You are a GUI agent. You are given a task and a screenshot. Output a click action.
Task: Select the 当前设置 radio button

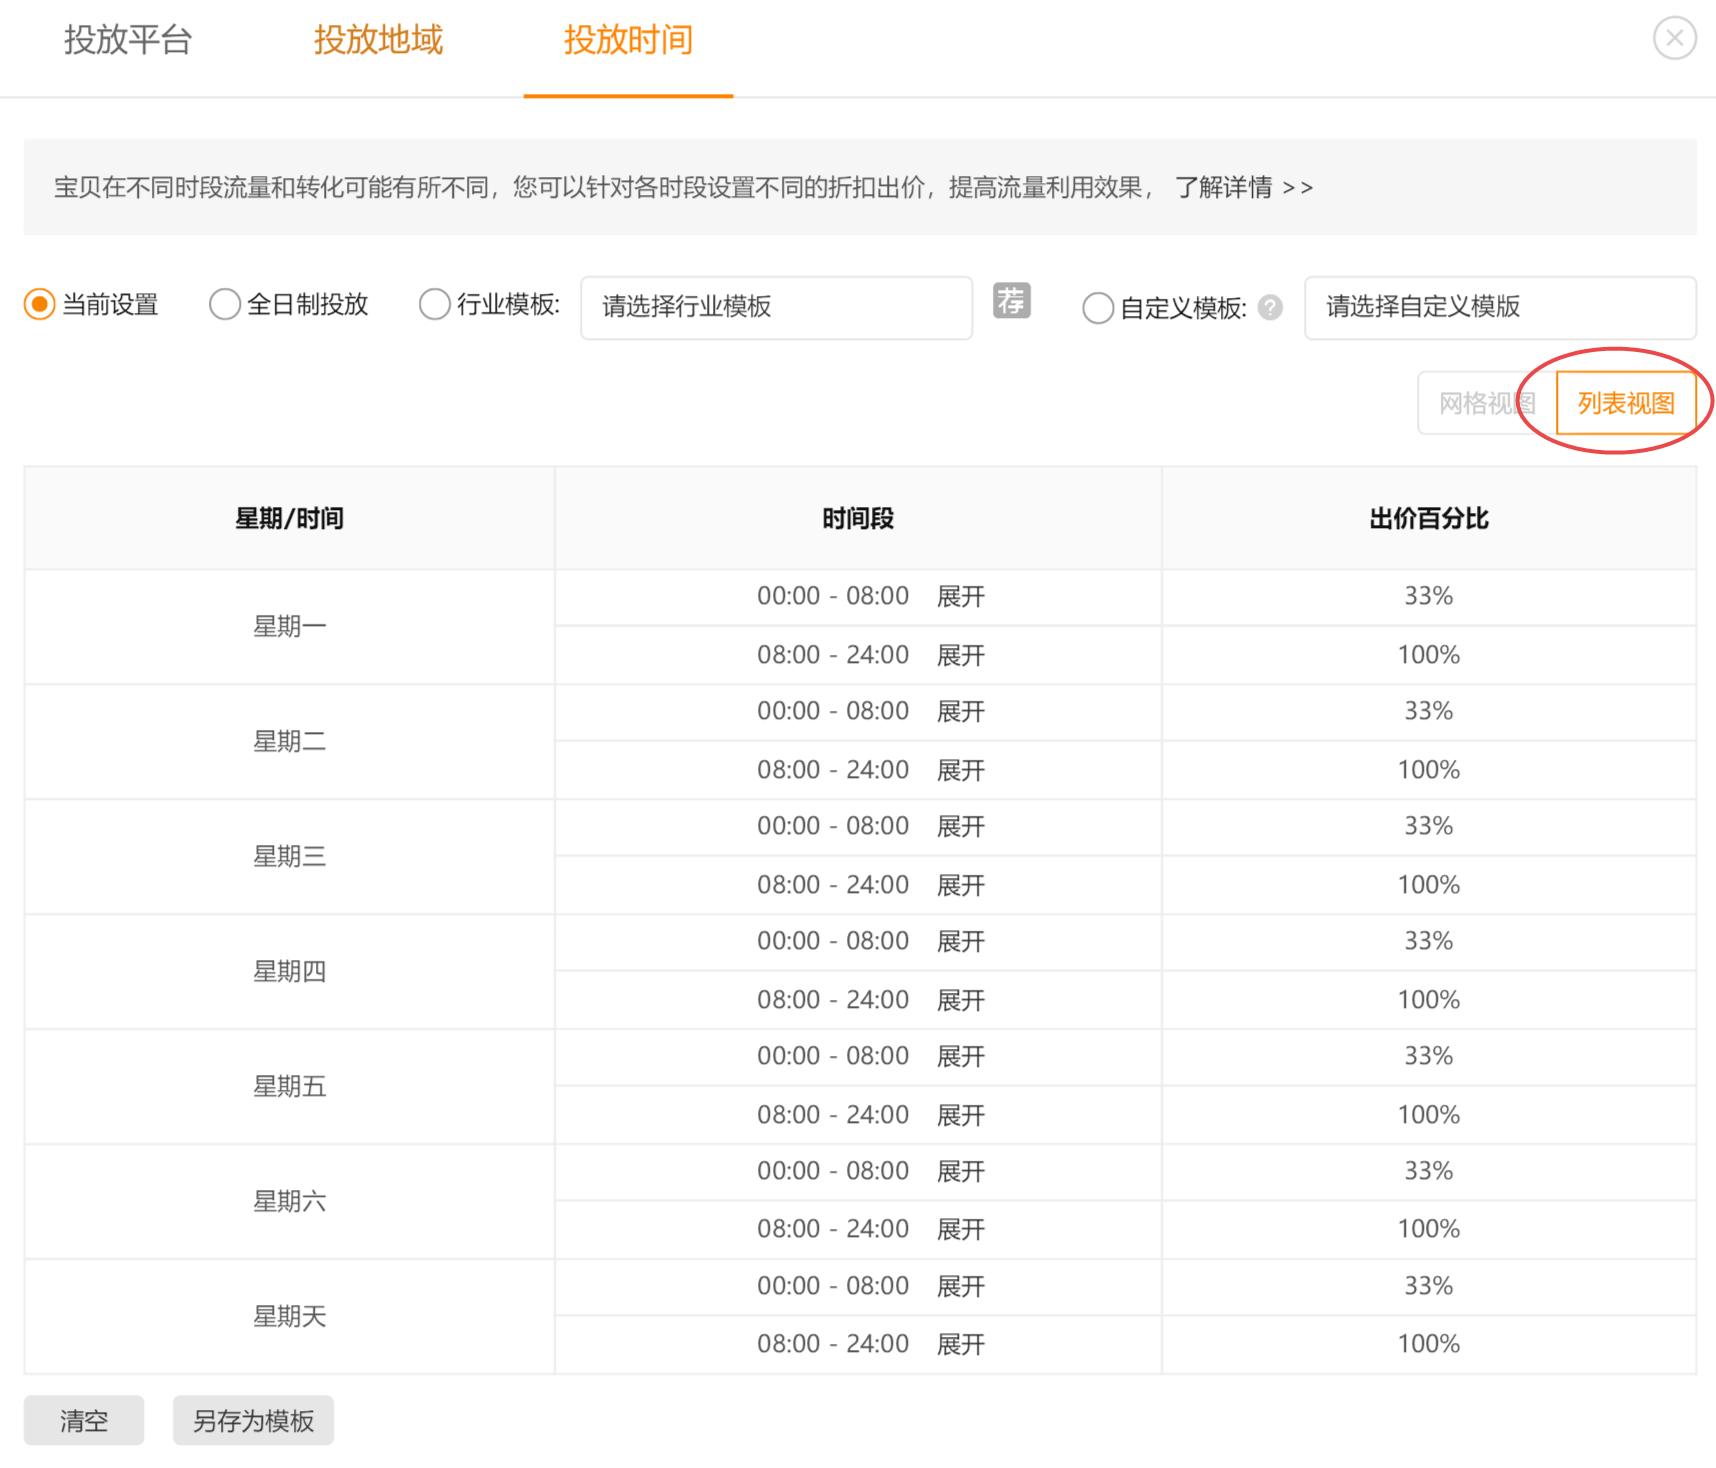38,305
